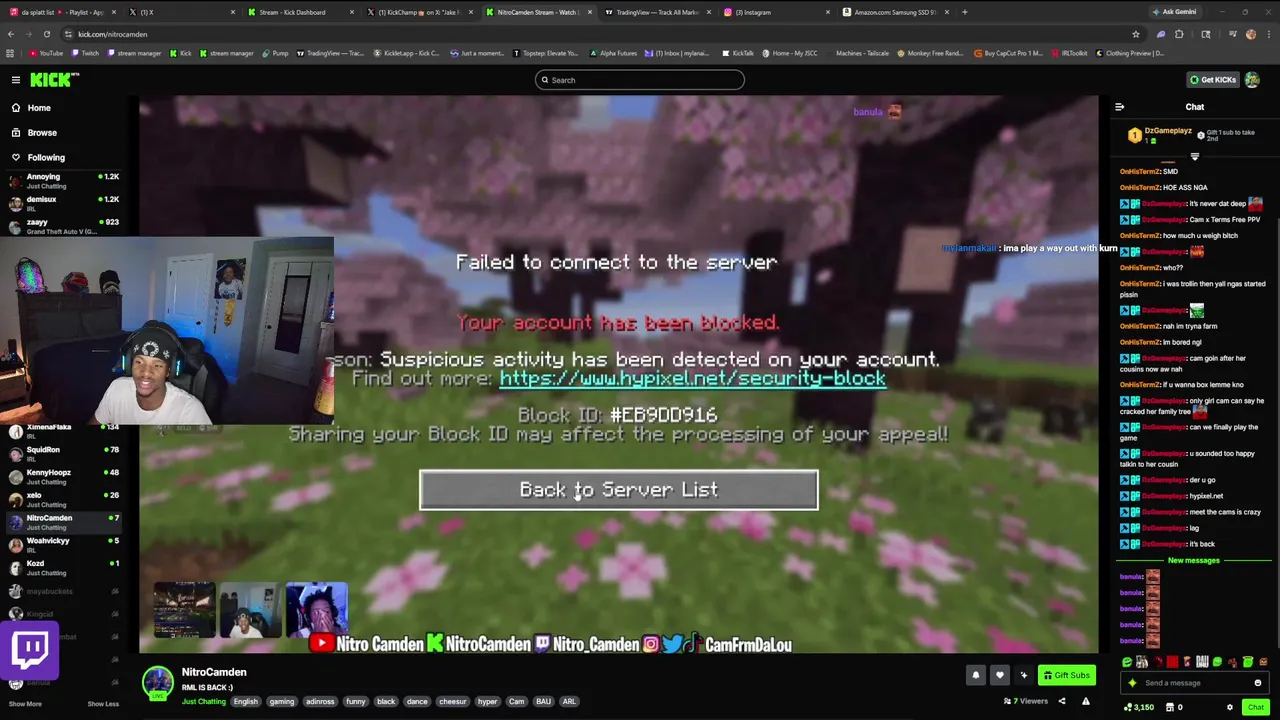Open the channel shop icon
Screen dimensions: 1280x720
click(x=1172, y=707)
